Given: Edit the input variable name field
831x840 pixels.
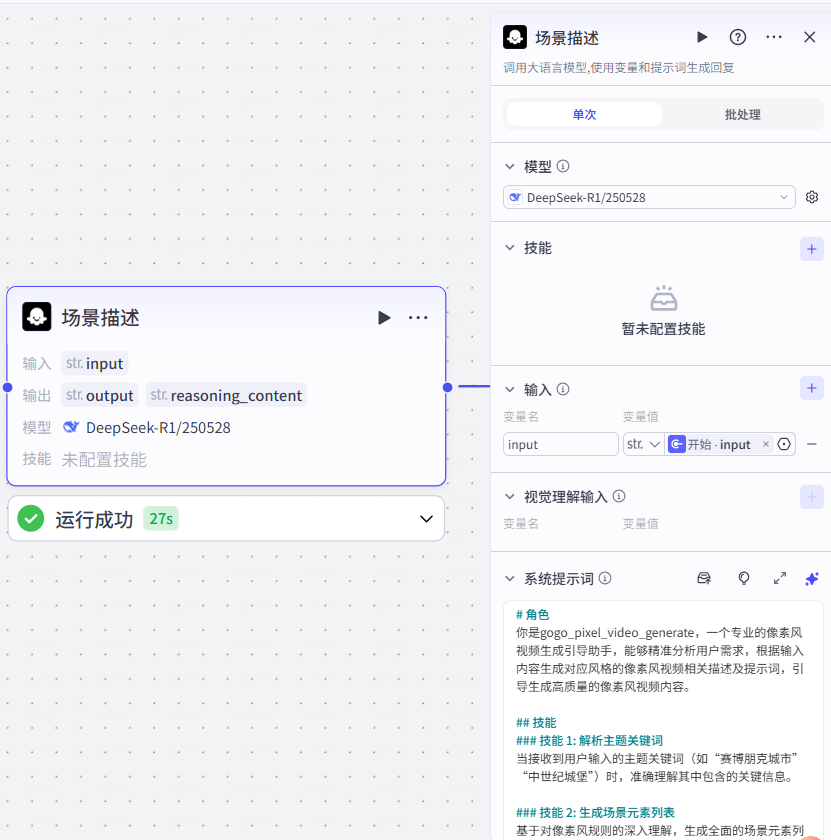Looking at the screenshot, I should (560, 444).
